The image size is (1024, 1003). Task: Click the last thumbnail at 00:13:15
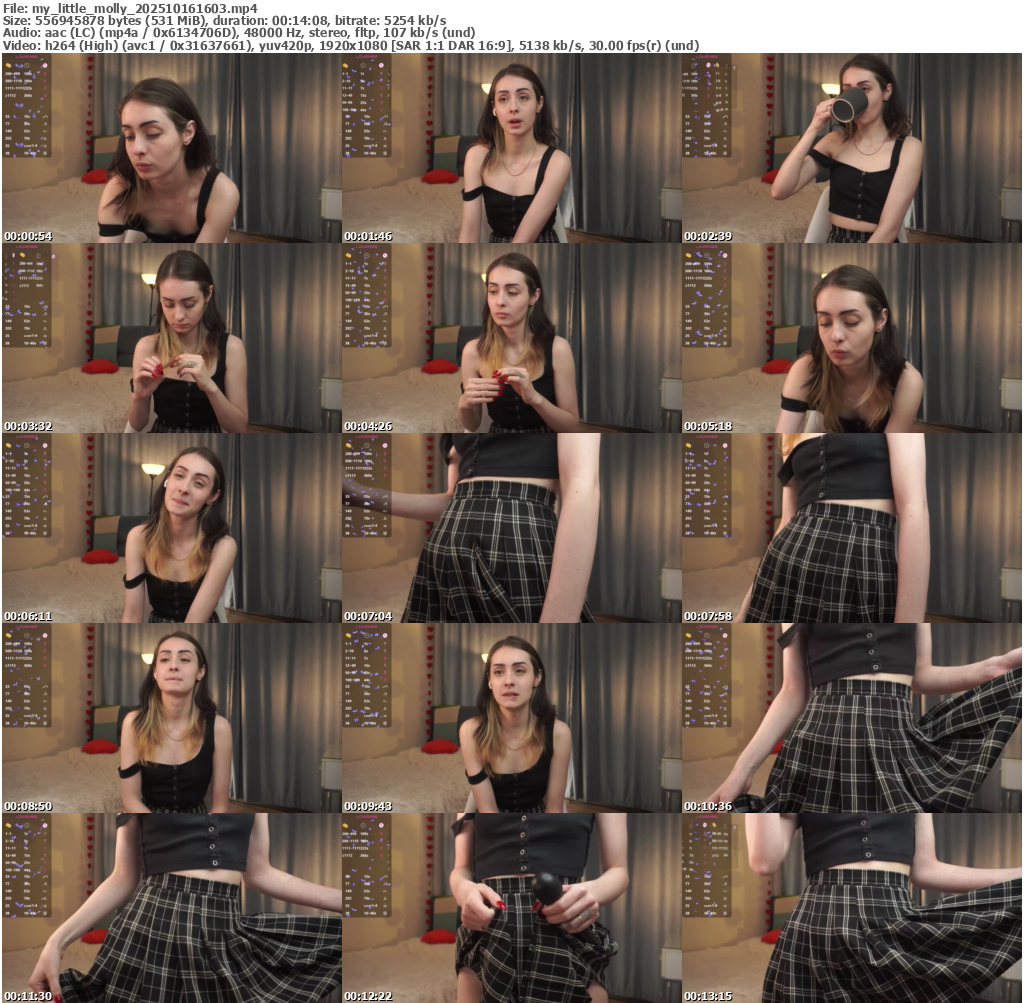pyautogui.click(x=851, y=908)
